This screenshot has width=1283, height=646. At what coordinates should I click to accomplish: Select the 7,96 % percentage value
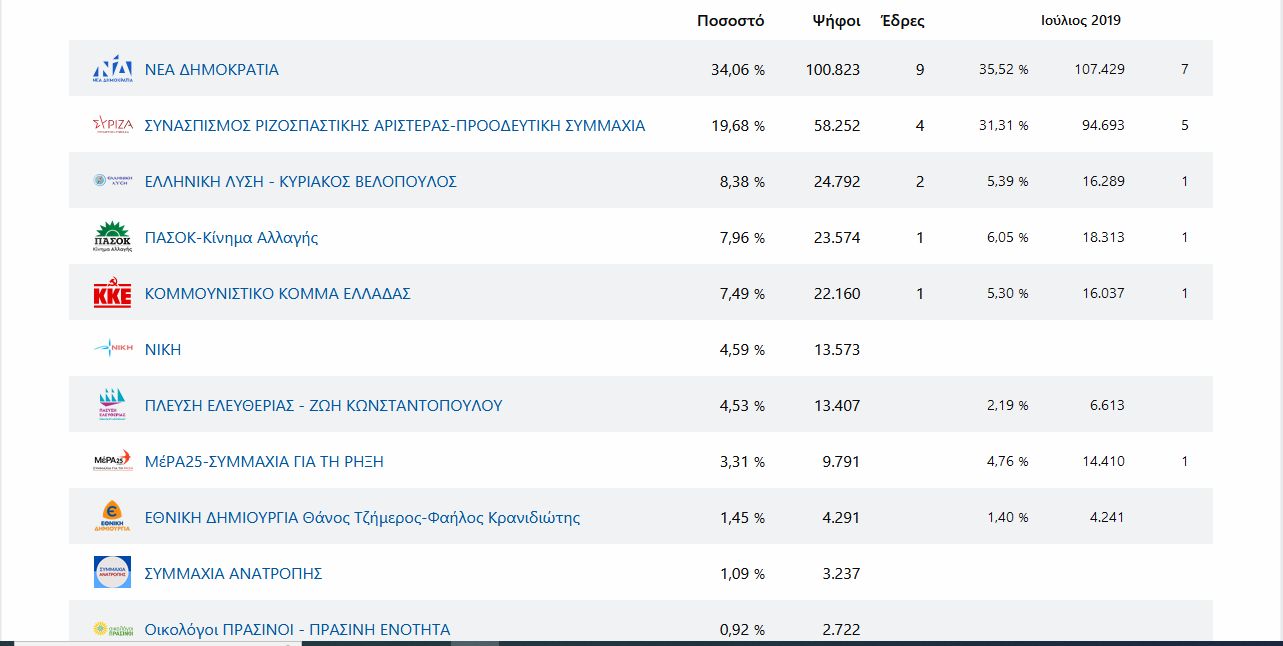[744, 238]
